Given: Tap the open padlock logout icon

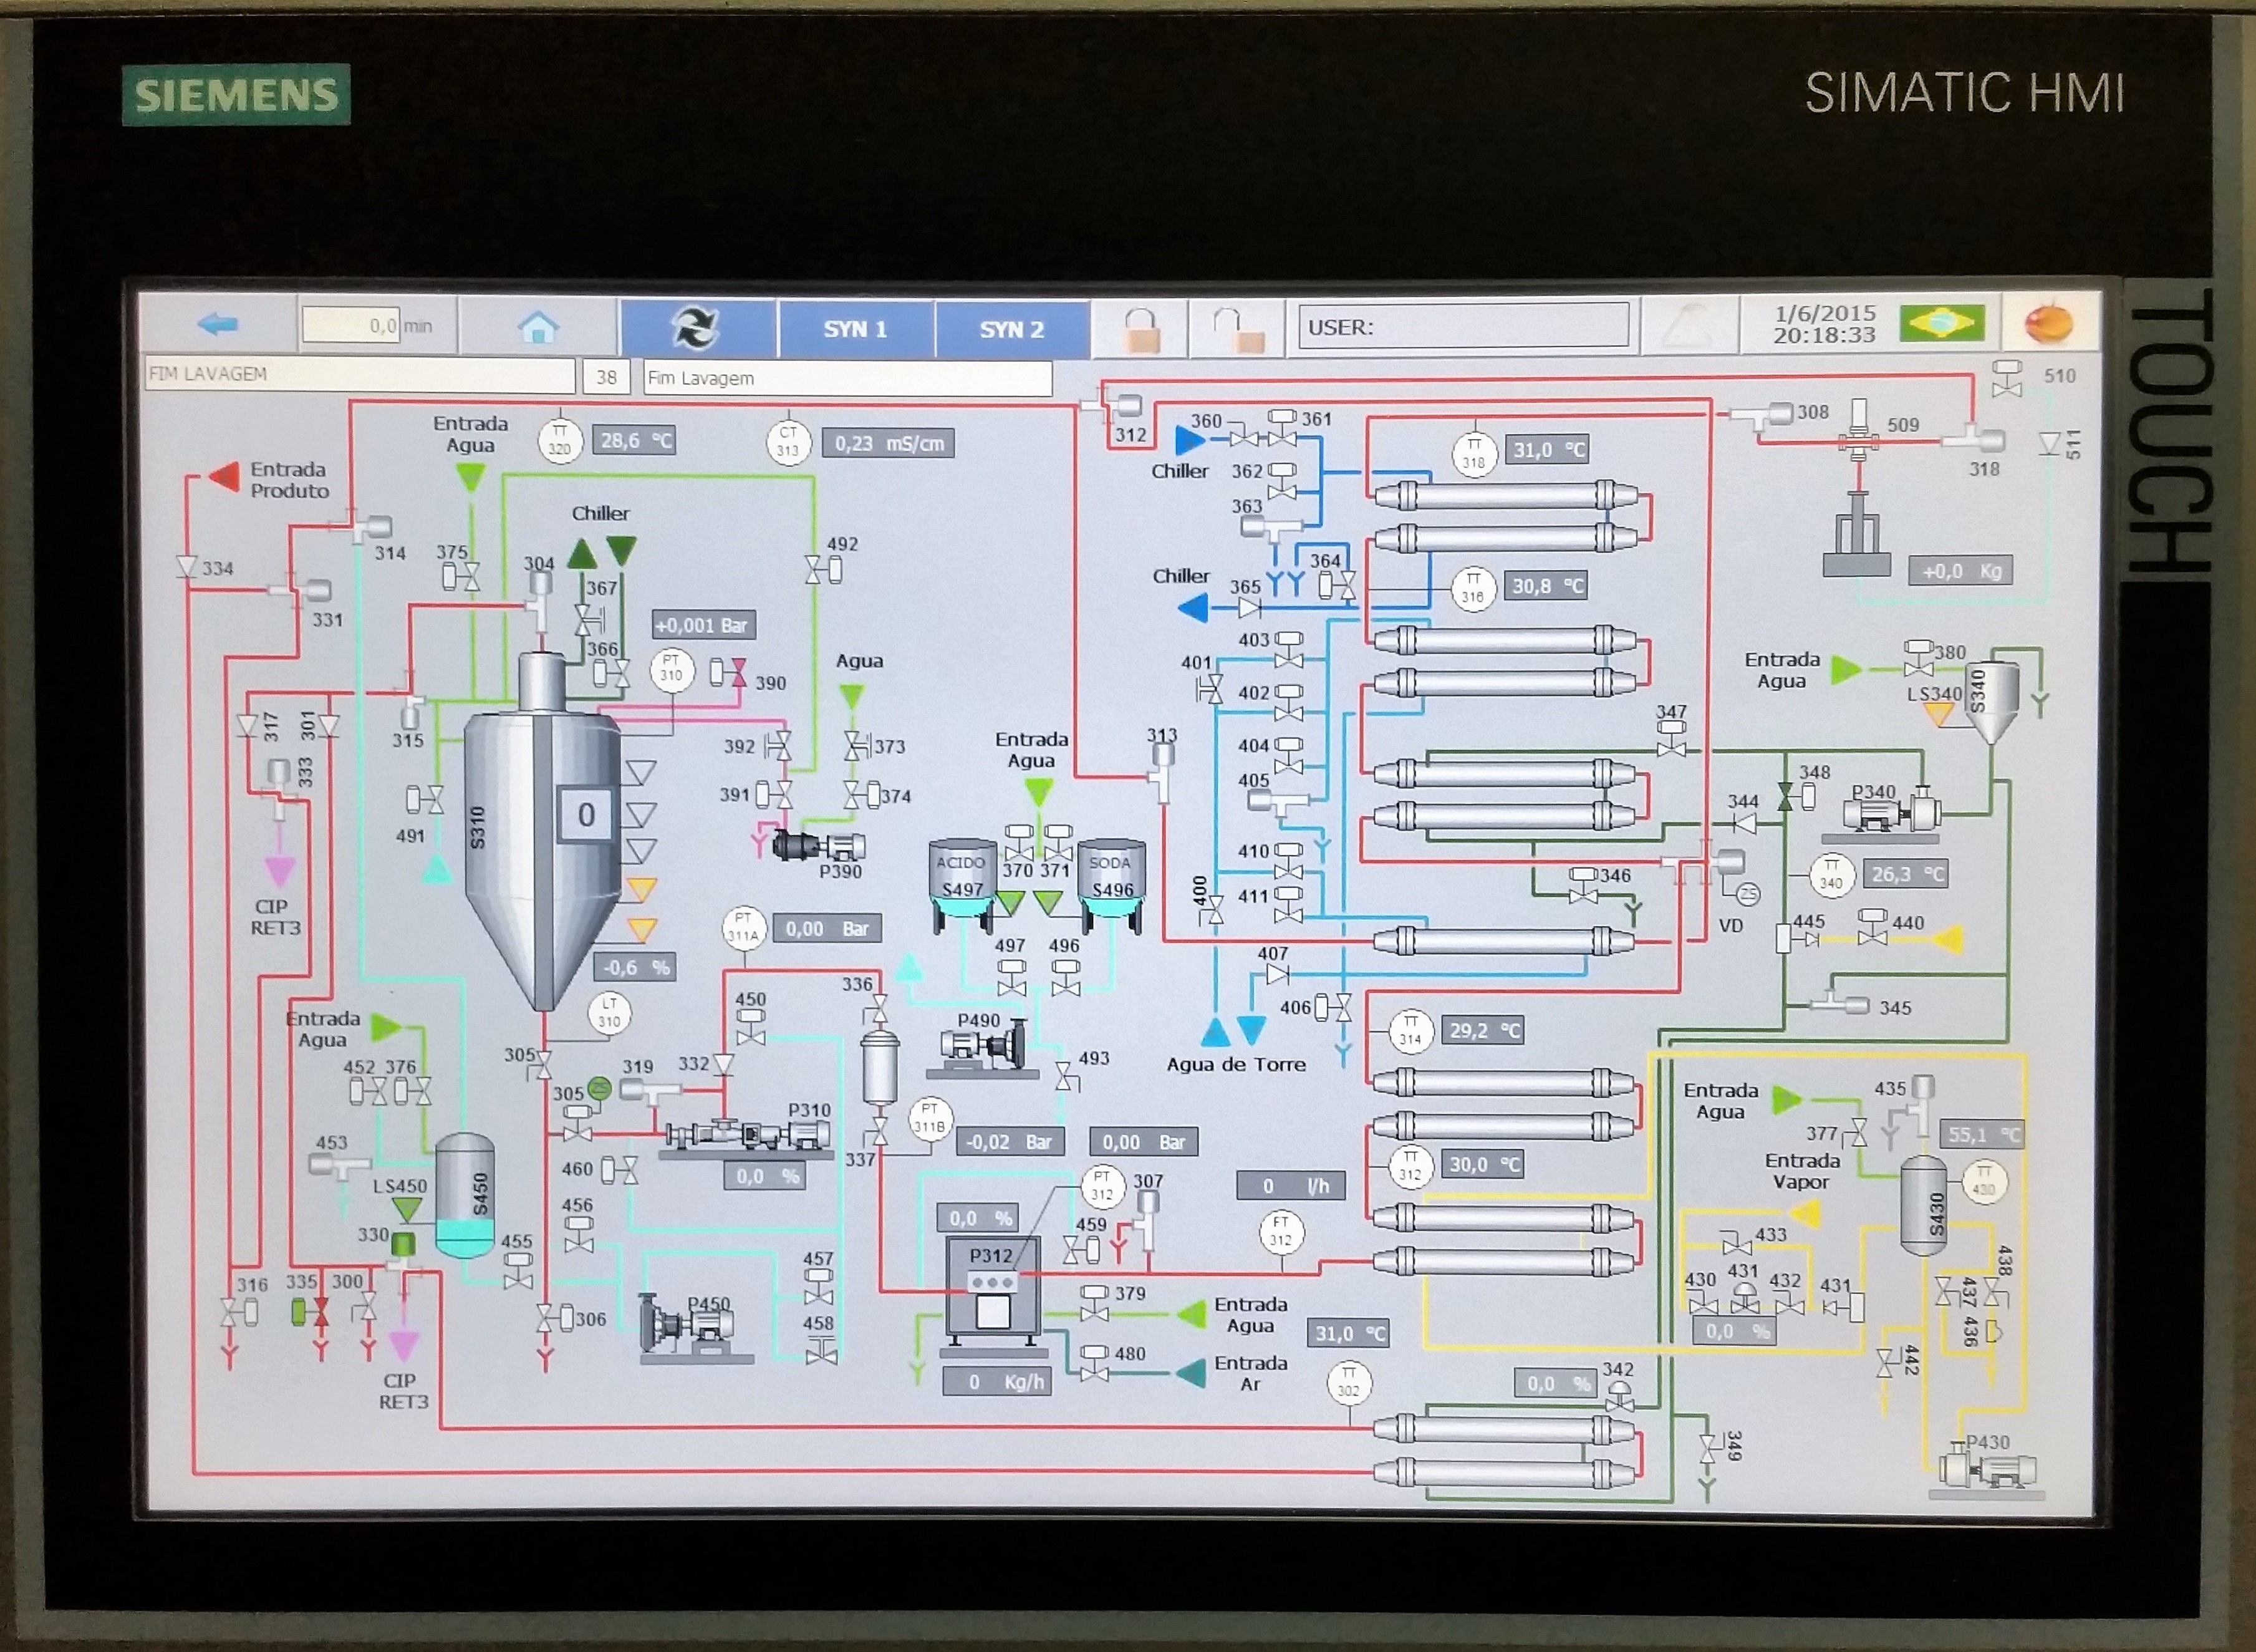Looking at the screenshot, I should (1239, 330).
